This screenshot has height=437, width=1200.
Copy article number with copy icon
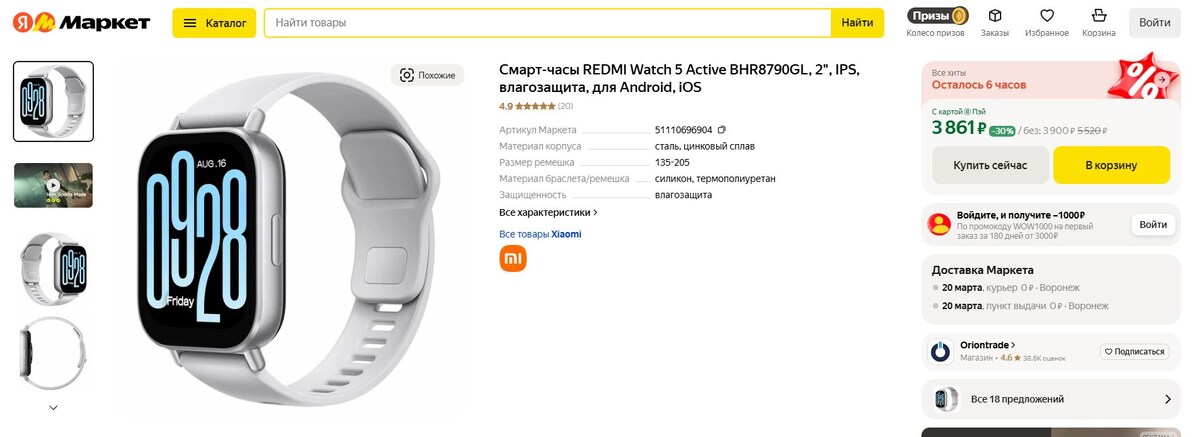point(722,130)
